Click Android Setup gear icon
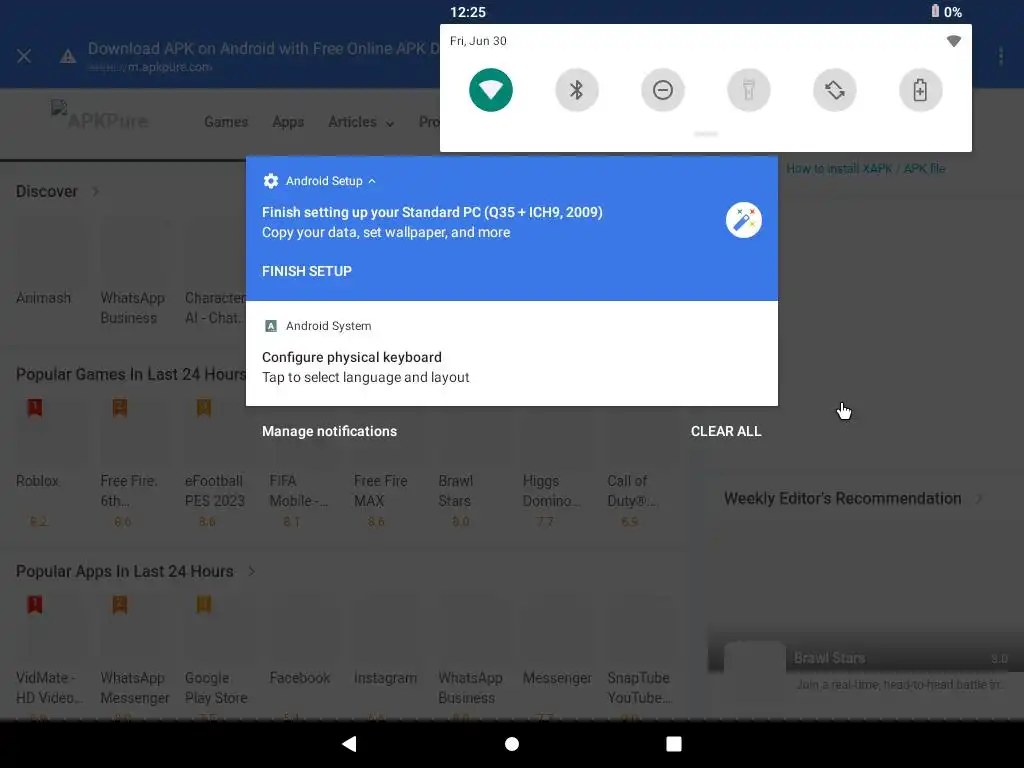The width and height of the screenshot is (1024, 768). point(270,181)
